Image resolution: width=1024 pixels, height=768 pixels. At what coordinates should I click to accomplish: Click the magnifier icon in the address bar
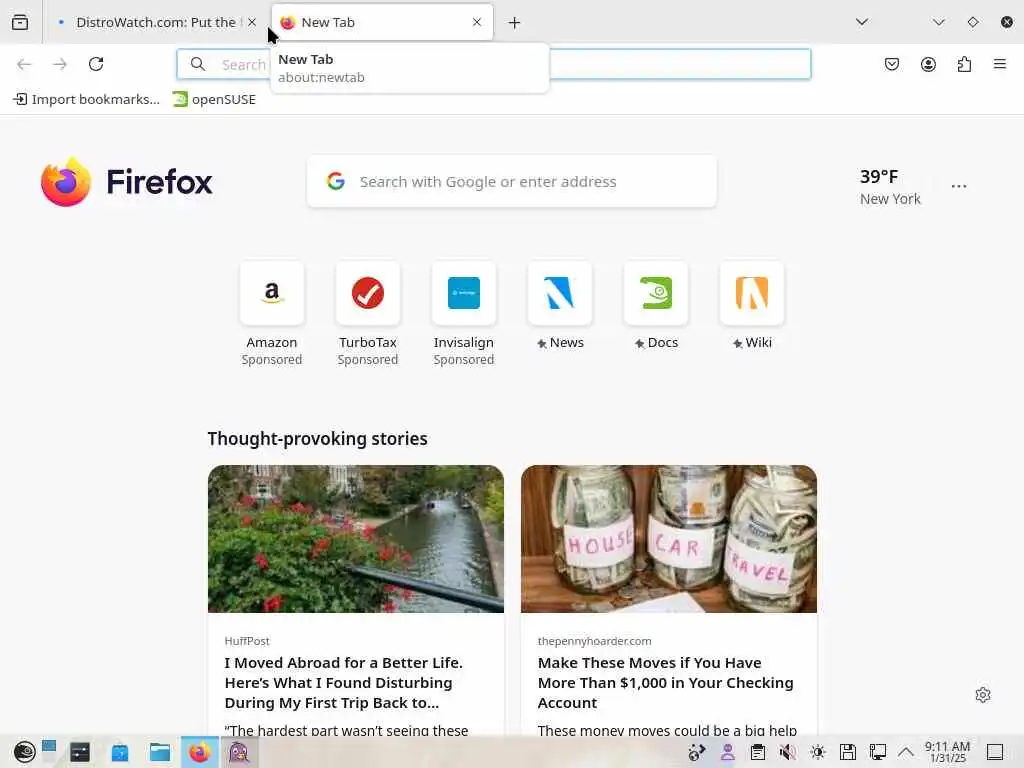pyautogui.click(x=198, y=64)
